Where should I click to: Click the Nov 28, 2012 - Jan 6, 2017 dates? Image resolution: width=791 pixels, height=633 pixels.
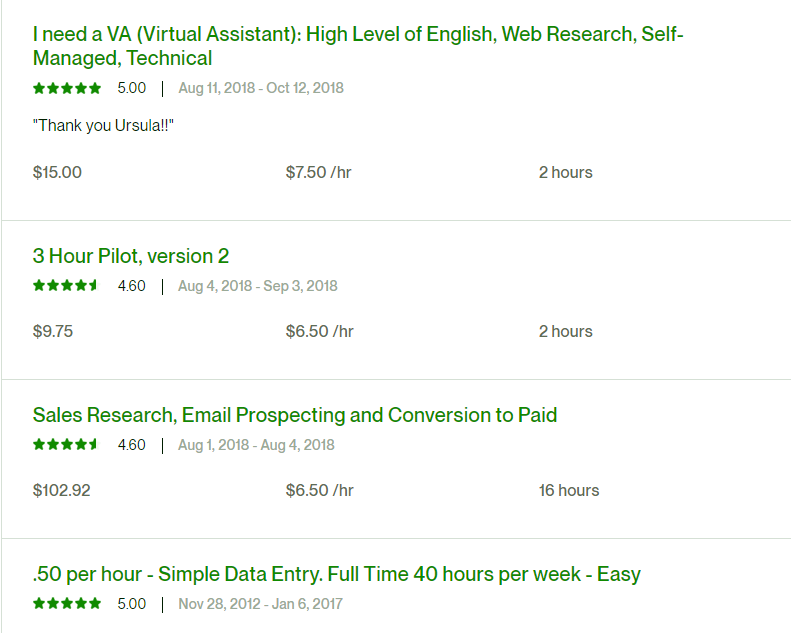(260, 604)
